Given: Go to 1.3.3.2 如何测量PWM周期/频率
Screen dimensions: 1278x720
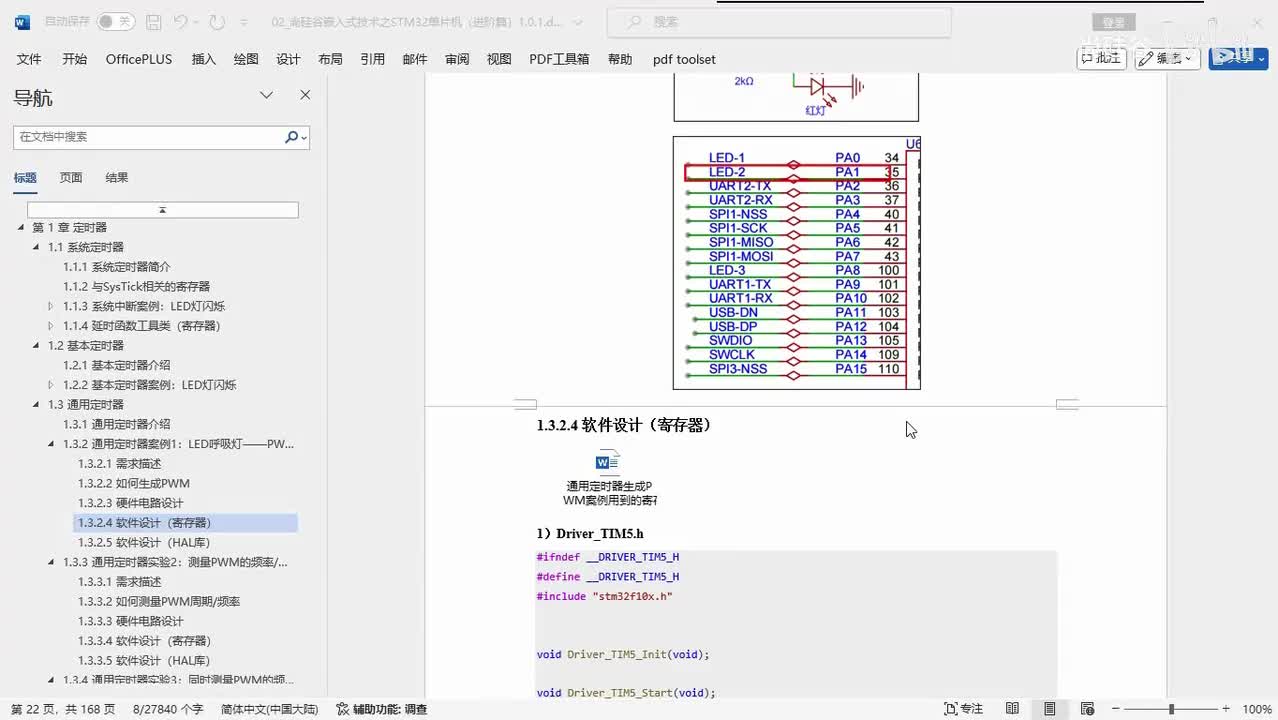Looking at the screenshot, I should (159, 601).
